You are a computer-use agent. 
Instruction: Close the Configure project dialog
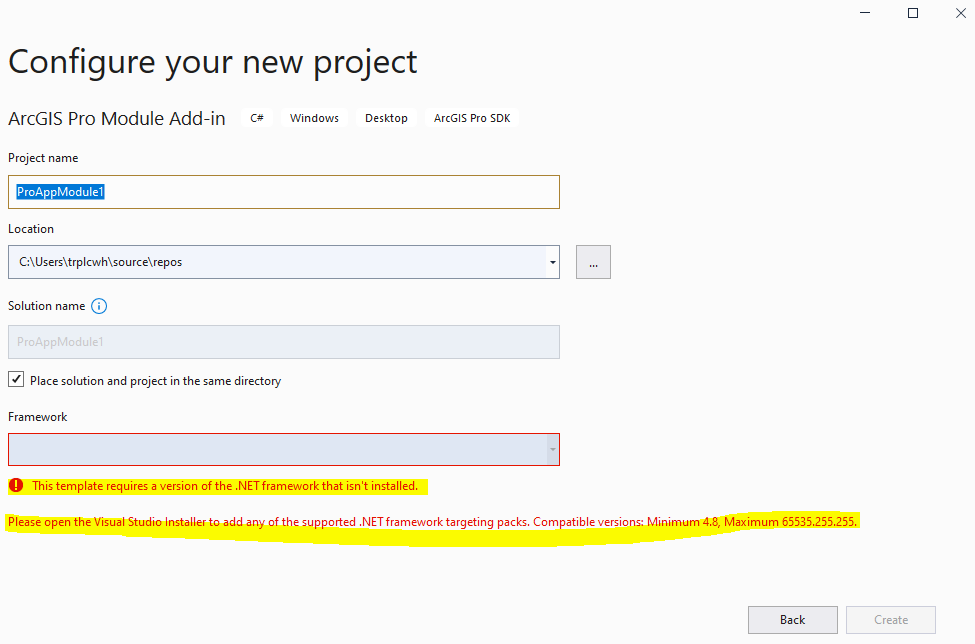click(x=961, y=13)
